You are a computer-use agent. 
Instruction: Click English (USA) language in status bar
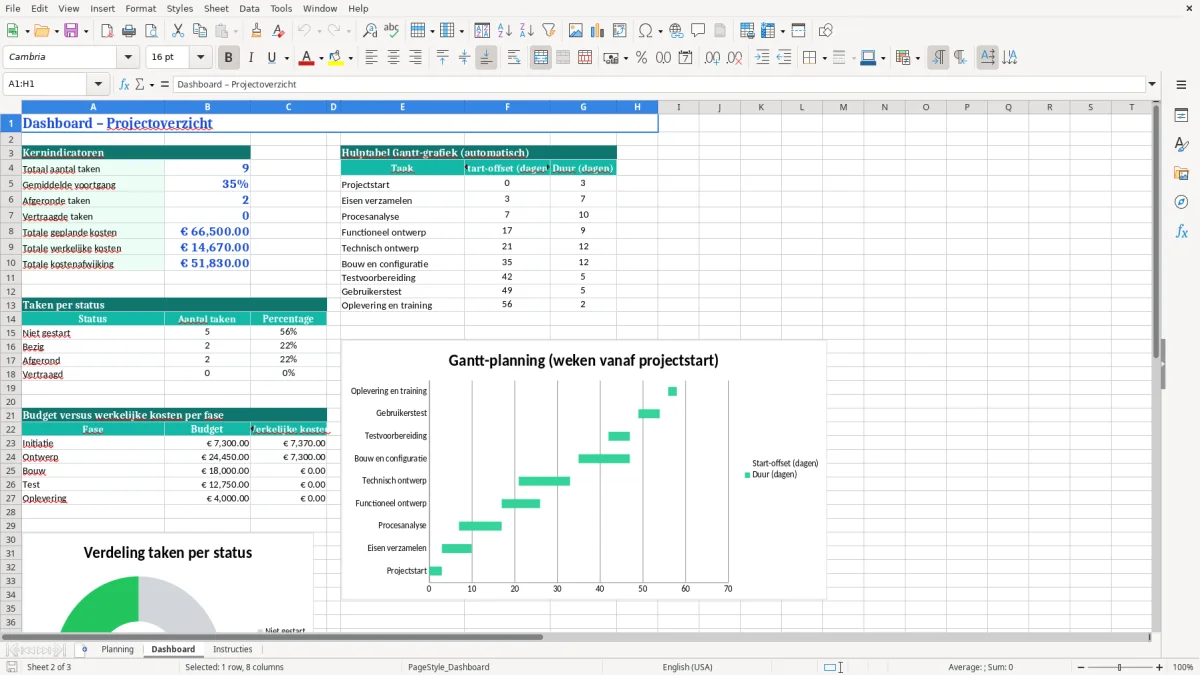pos(687,667)
